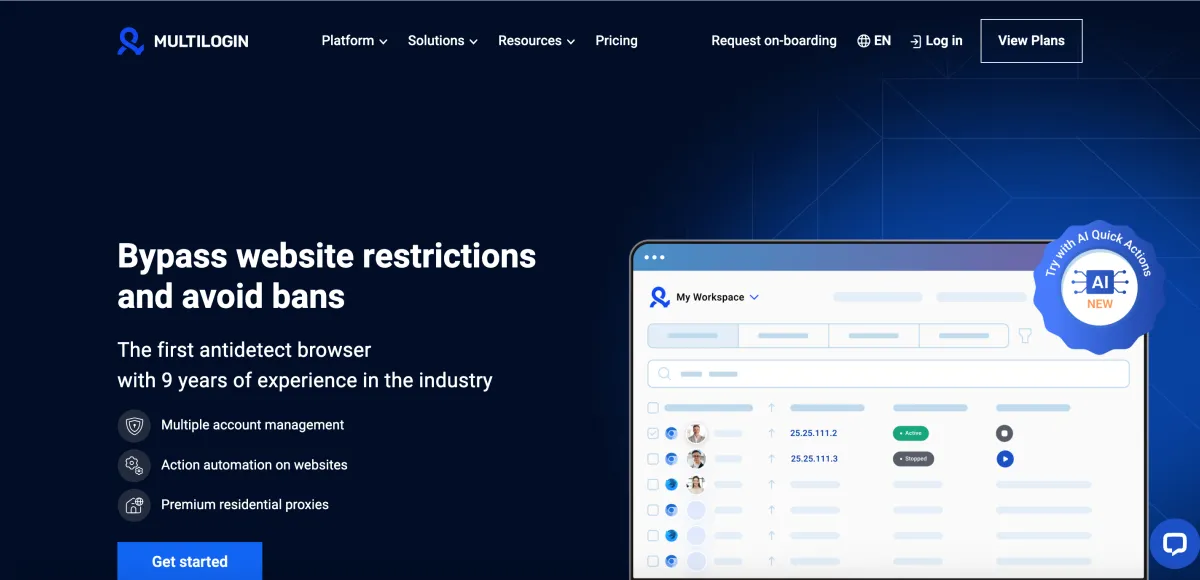The image size is (1200, 580).
Task: Click the AI NEW badge
Action: (1099, 288)
